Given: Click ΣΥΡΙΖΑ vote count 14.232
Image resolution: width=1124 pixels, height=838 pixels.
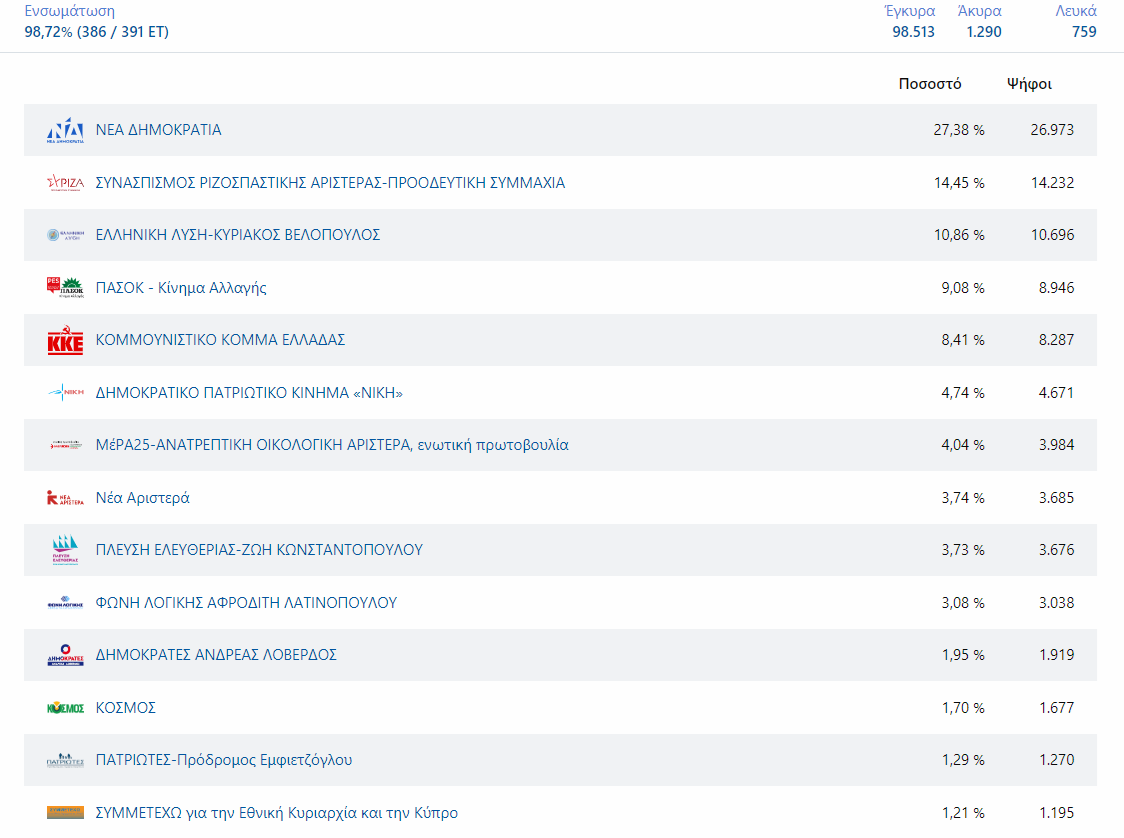Looking at the screenshot, I should [1052, 183].
